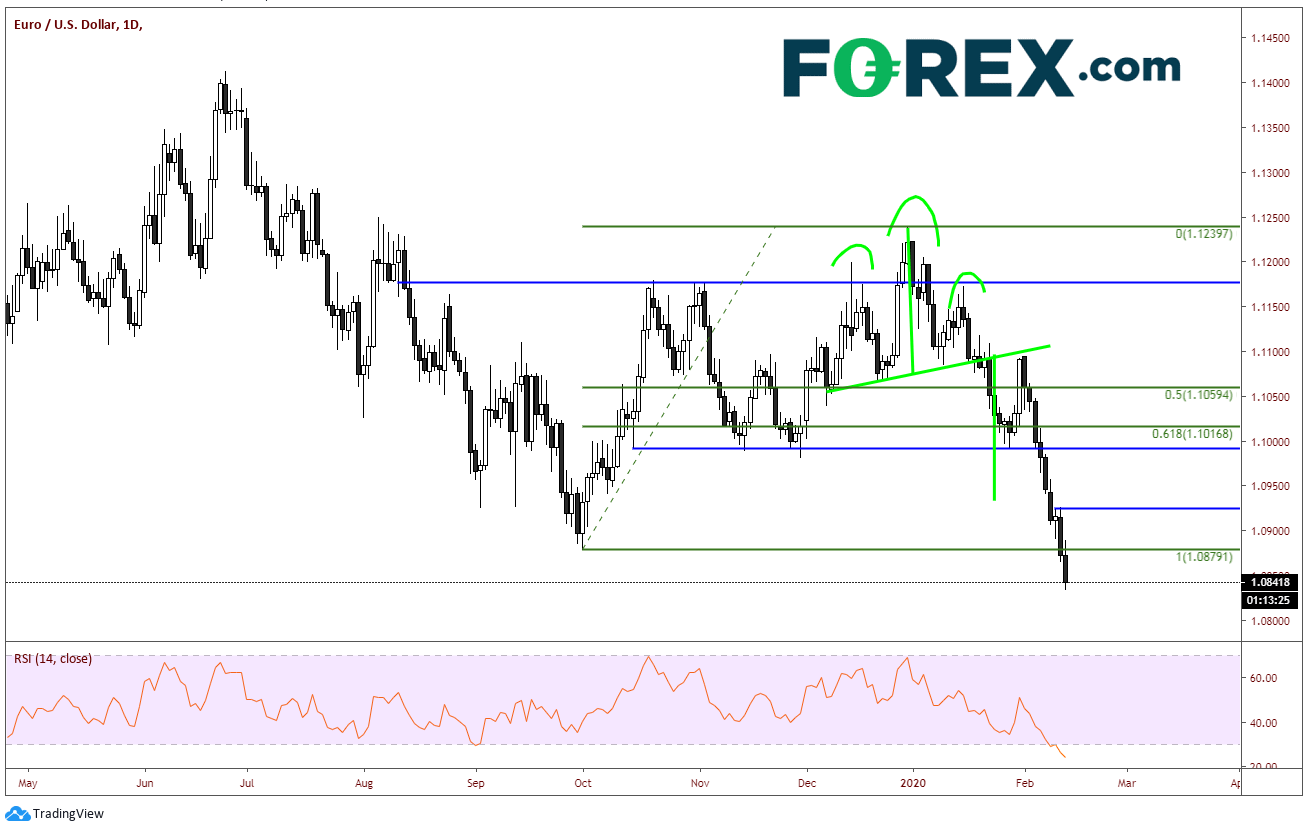The width and height of the screenshot is (1309, 829).
Task: Click the 'Euro / U.S. Dollar, 1D' chart title
Action: (77, 25)
